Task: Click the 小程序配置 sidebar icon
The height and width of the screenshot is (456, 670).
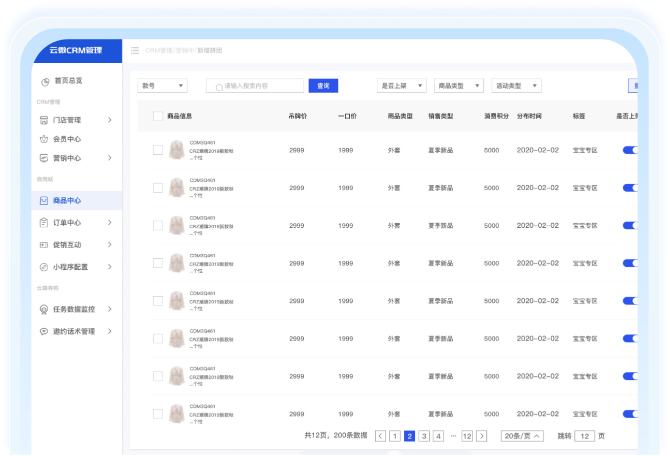Action: click(44, 267)
